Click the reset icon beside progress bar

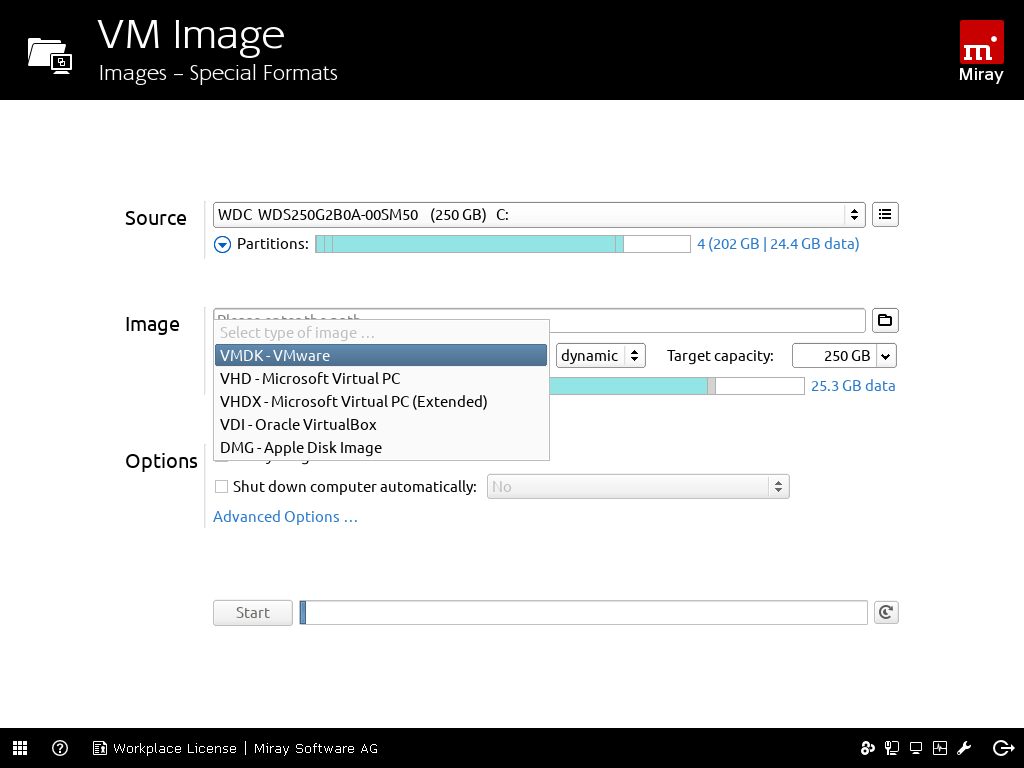(x=885, y=613)
